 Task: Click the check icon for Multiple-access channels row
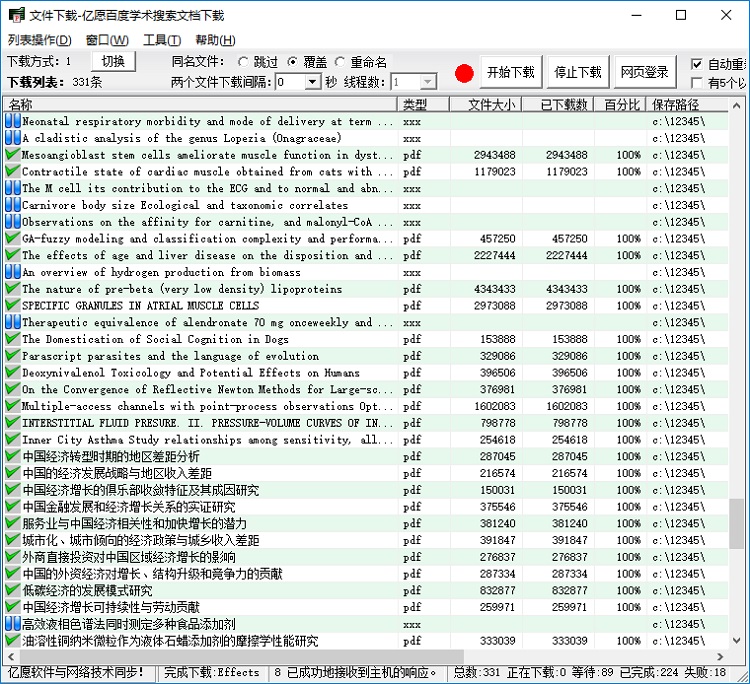coord(12,406)
